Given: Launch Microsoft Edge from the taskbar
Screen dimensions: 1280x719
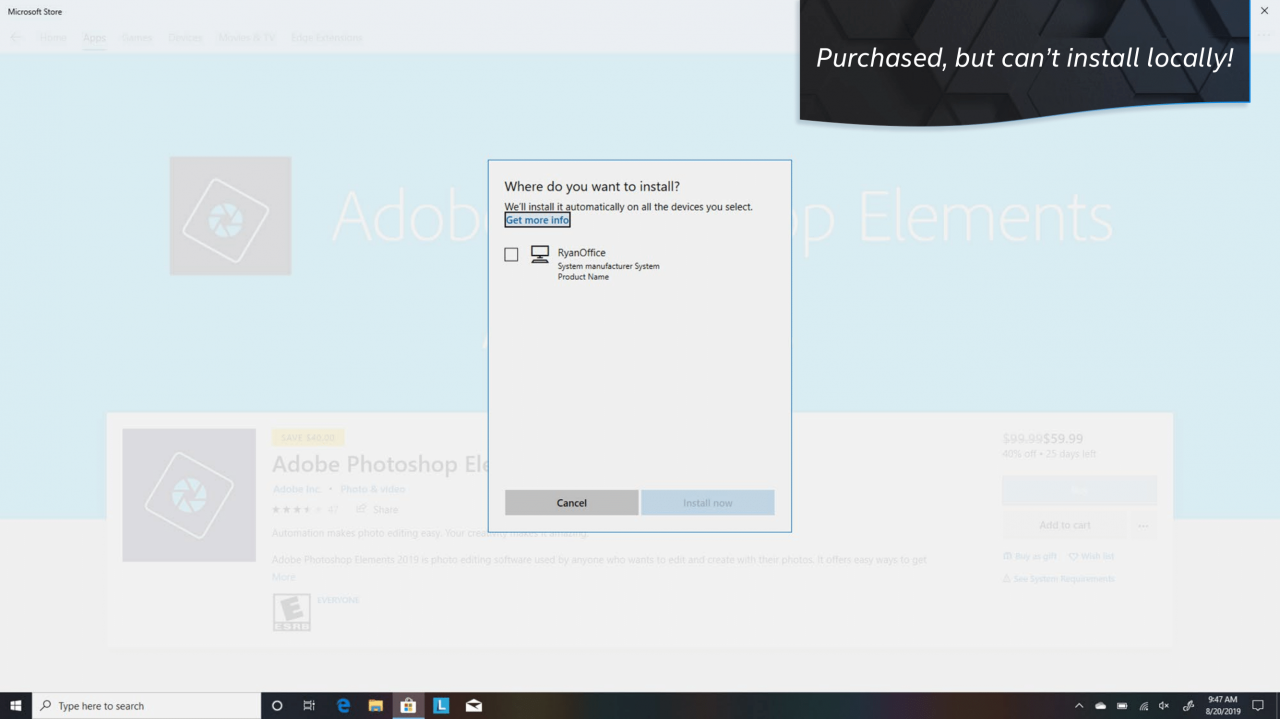Looking at the screenshot, I should pos(343,705).
